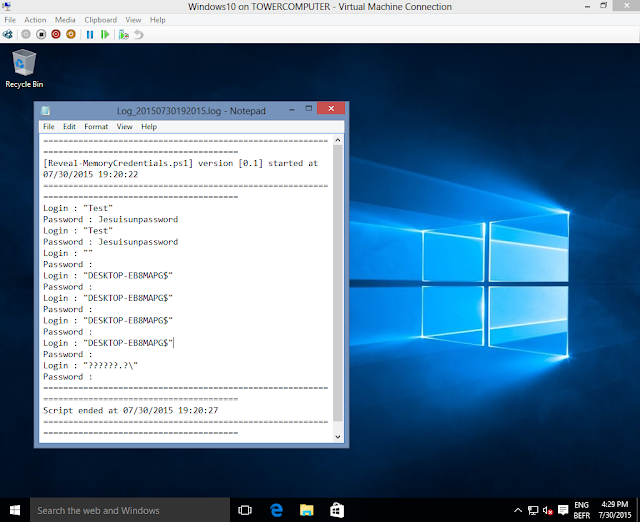Click the ENG BEFR language indicator
Image resolution: width=640 pixels, height=522 pixels.
(x=582, y=510)
